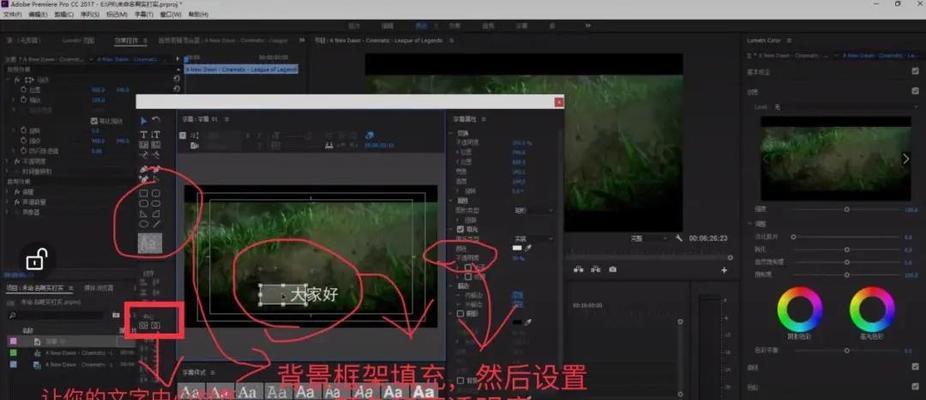Open Program monitor zoom level dropdown
The width and height of the screenshot is (926, 400).
click(648, 238)
